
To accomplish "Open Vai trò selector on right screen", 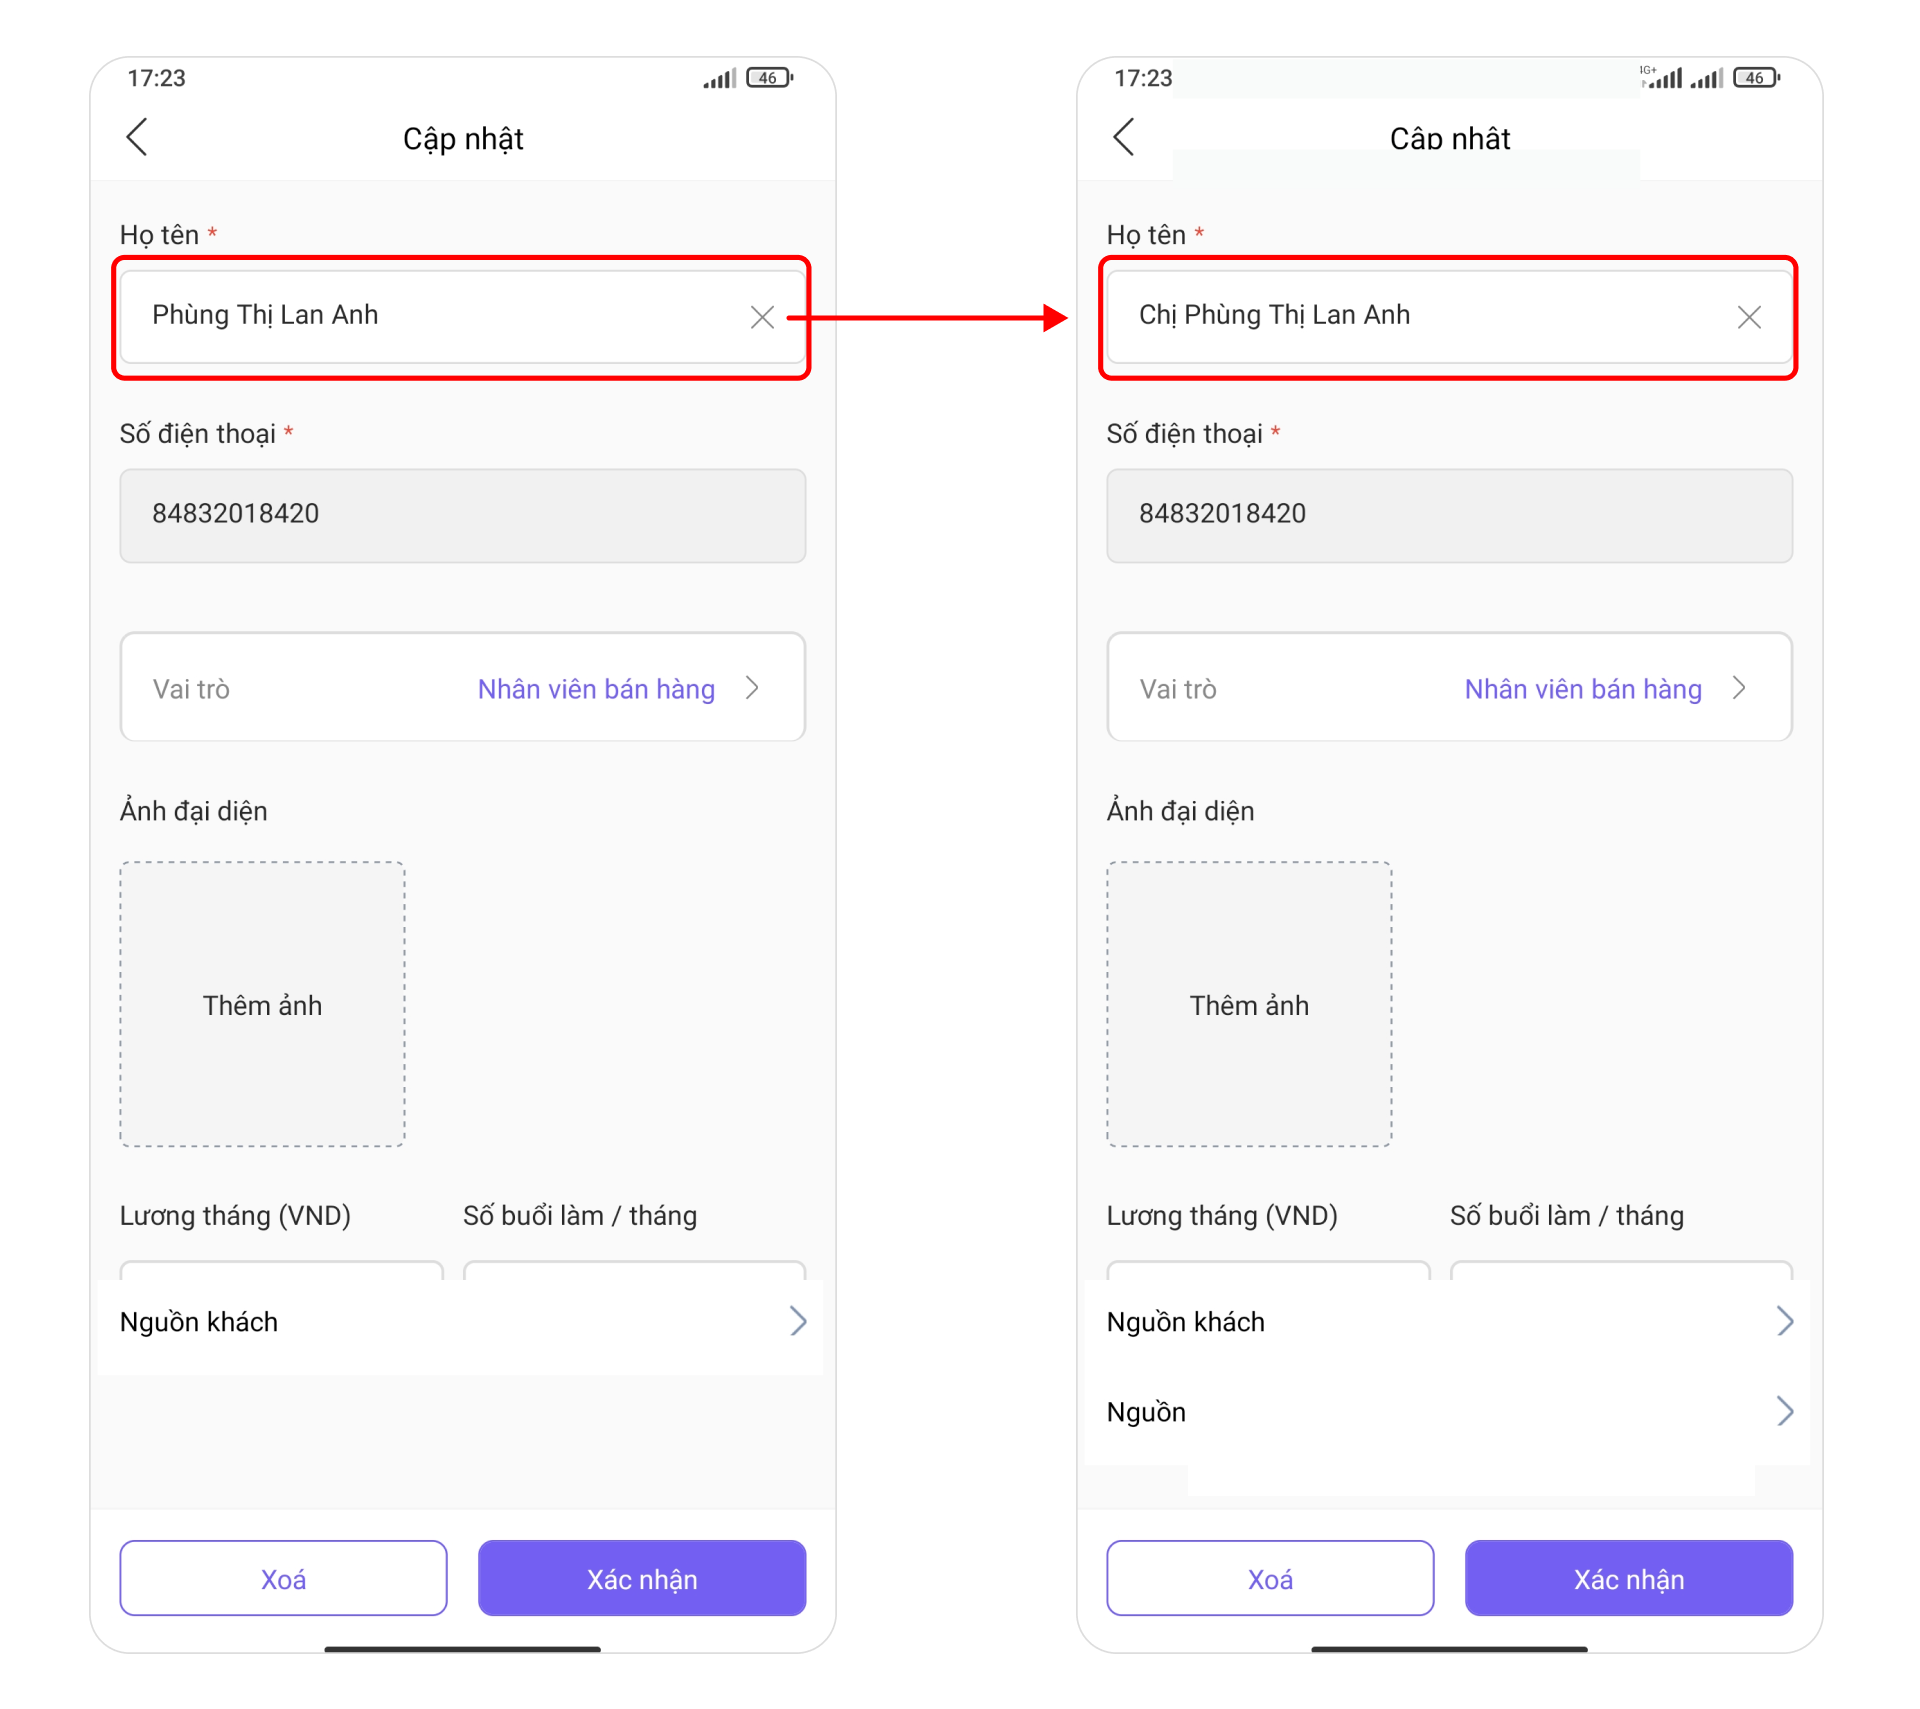I will click(1449, 687).
